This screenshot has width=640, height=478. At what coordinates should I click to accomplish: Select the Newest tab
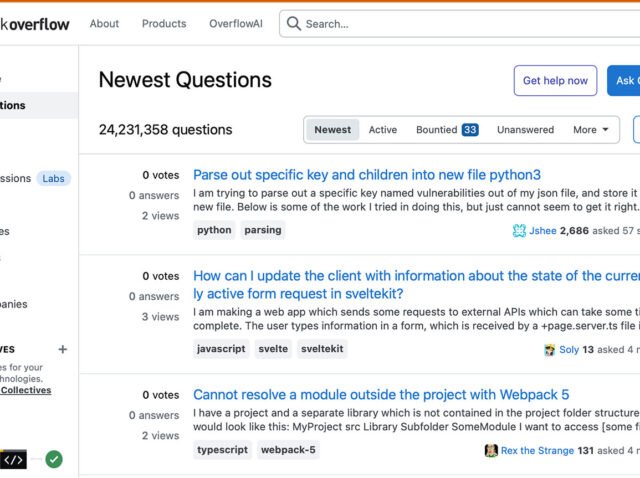(333, 130)
